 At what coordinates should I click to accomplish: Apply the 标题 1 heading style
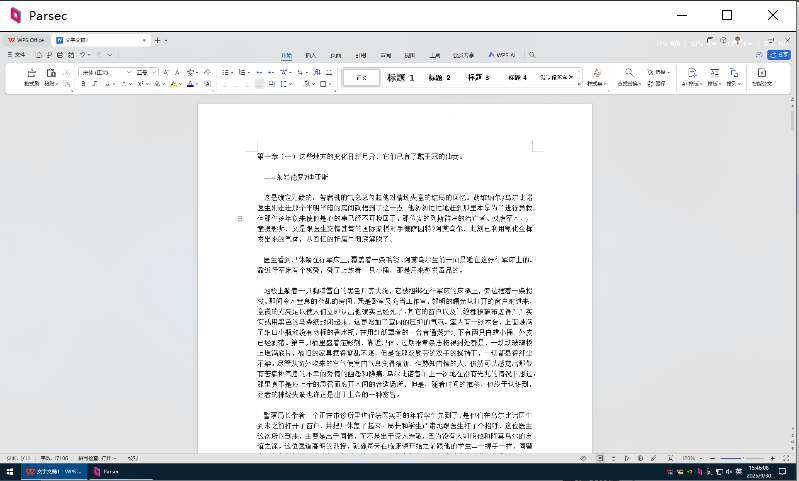401,77
